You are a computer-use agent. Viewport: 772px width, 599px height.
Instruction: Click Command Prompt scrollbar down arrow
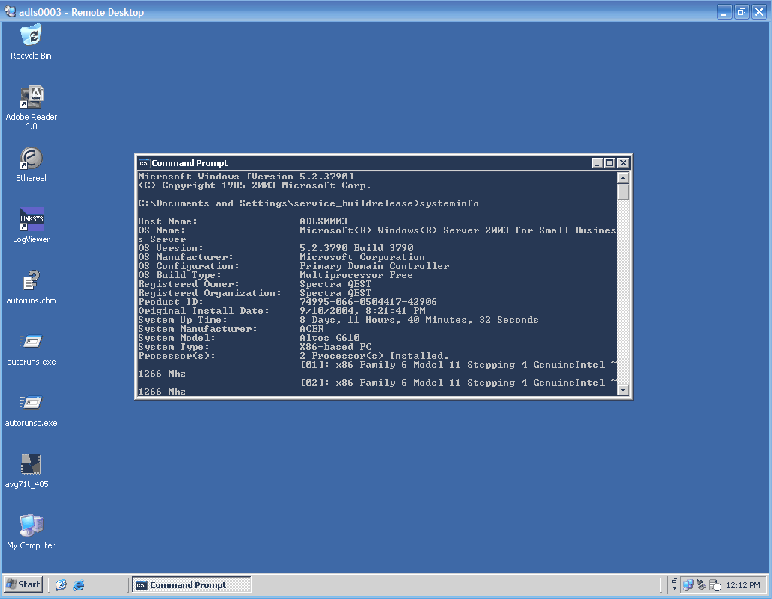tap(623, 390)
